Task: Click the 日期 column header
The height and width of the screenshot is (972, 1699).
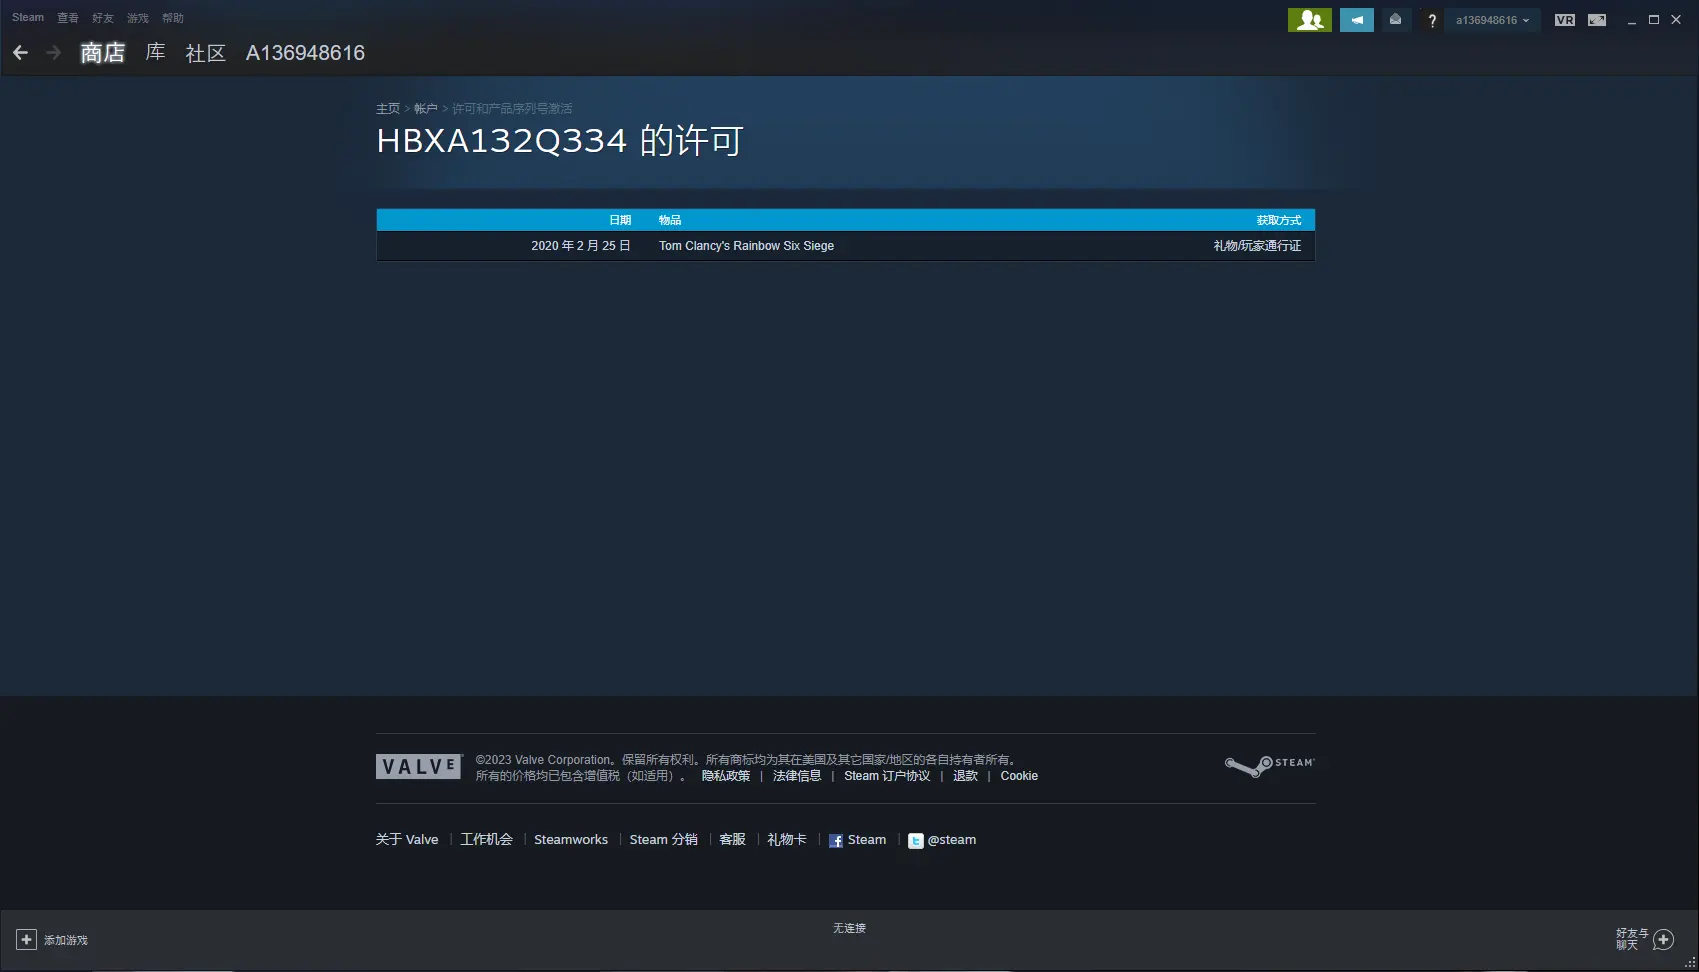Action: point(620,220)
